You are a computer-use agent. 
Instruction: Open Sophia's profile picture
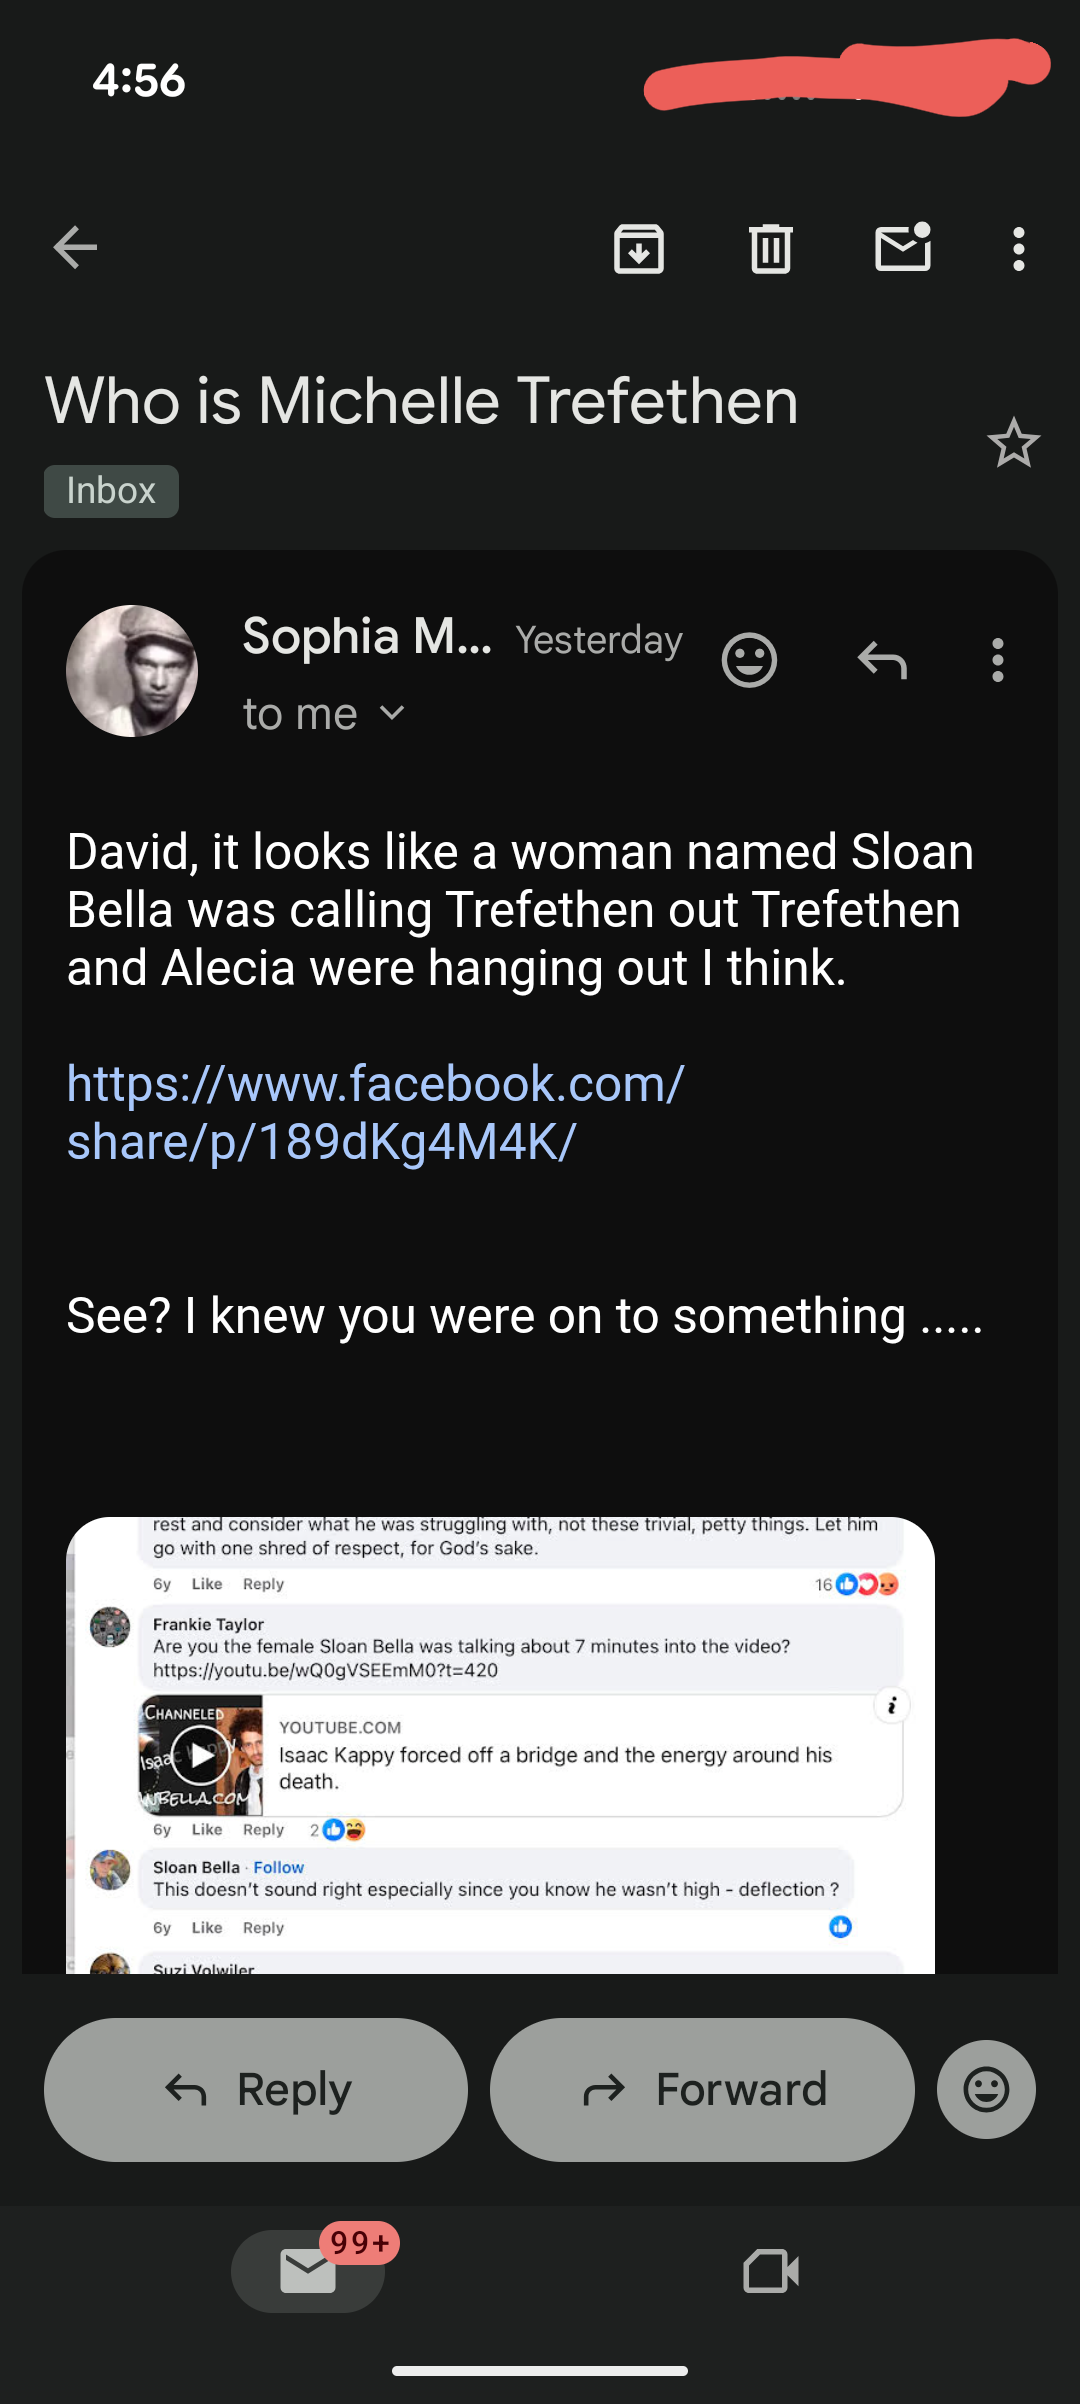(x=132, y=671)
